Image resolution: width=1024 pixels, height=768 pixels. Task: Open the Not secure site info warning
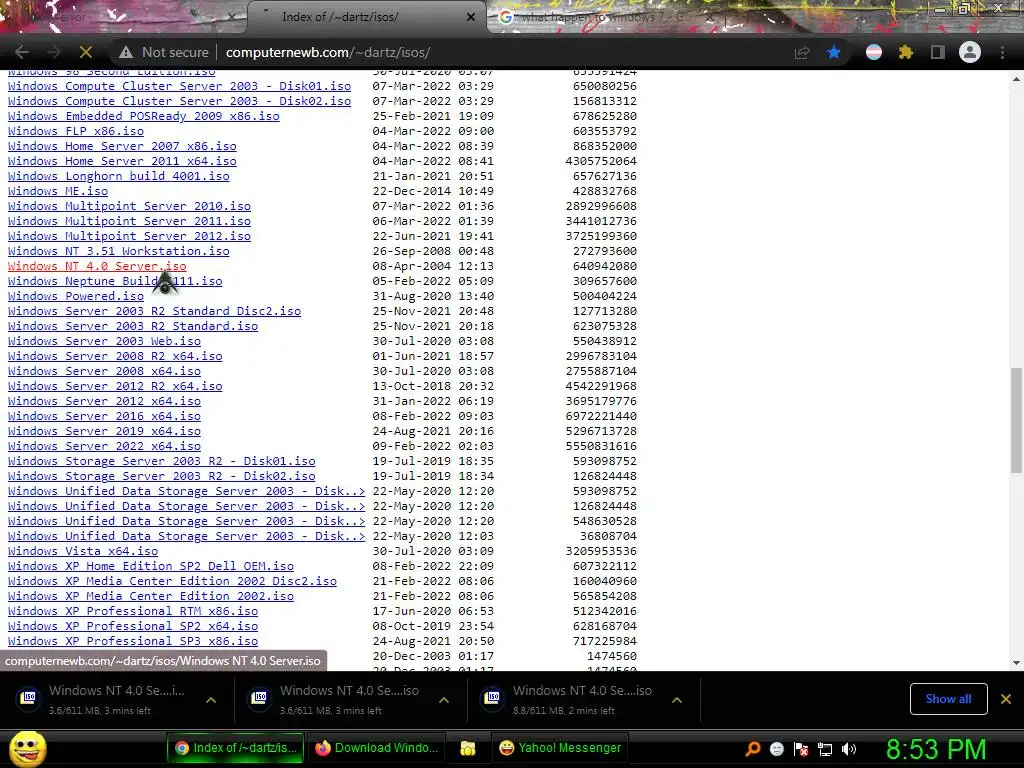pyautogui.click(x=163, y=52)
